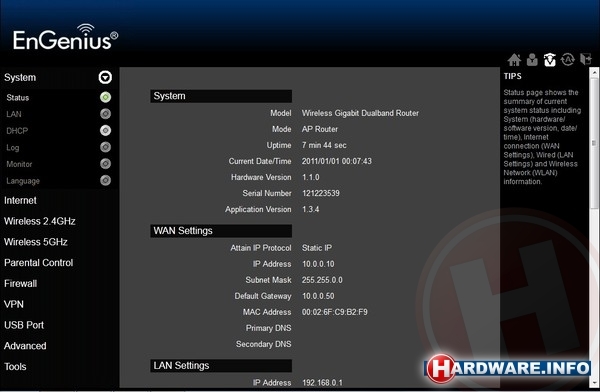Click the circular-arrows reboot icon with letter A
The height and width of the screenshot is (392, 600).
(x=567, y=60)
